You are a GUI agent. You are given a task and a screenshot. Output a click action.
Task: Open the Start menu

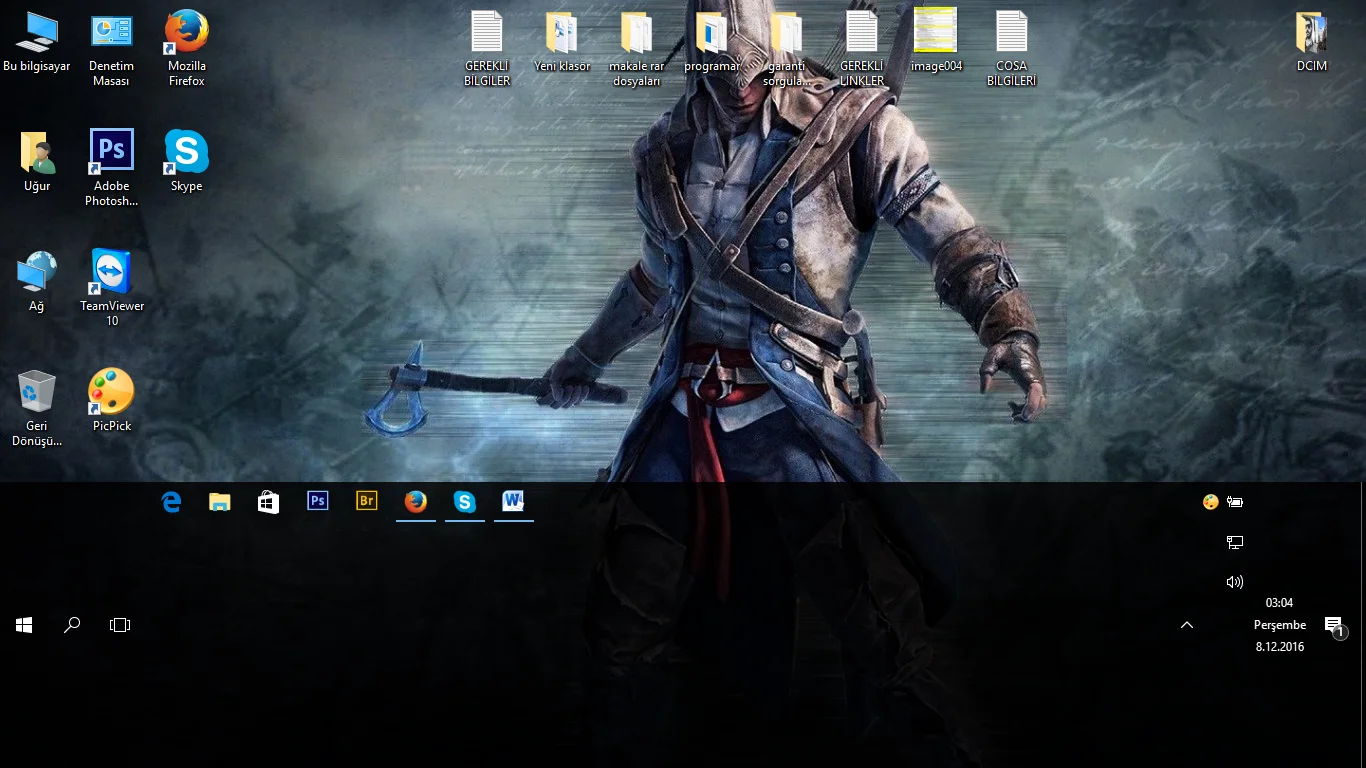[x=24, y=625]
